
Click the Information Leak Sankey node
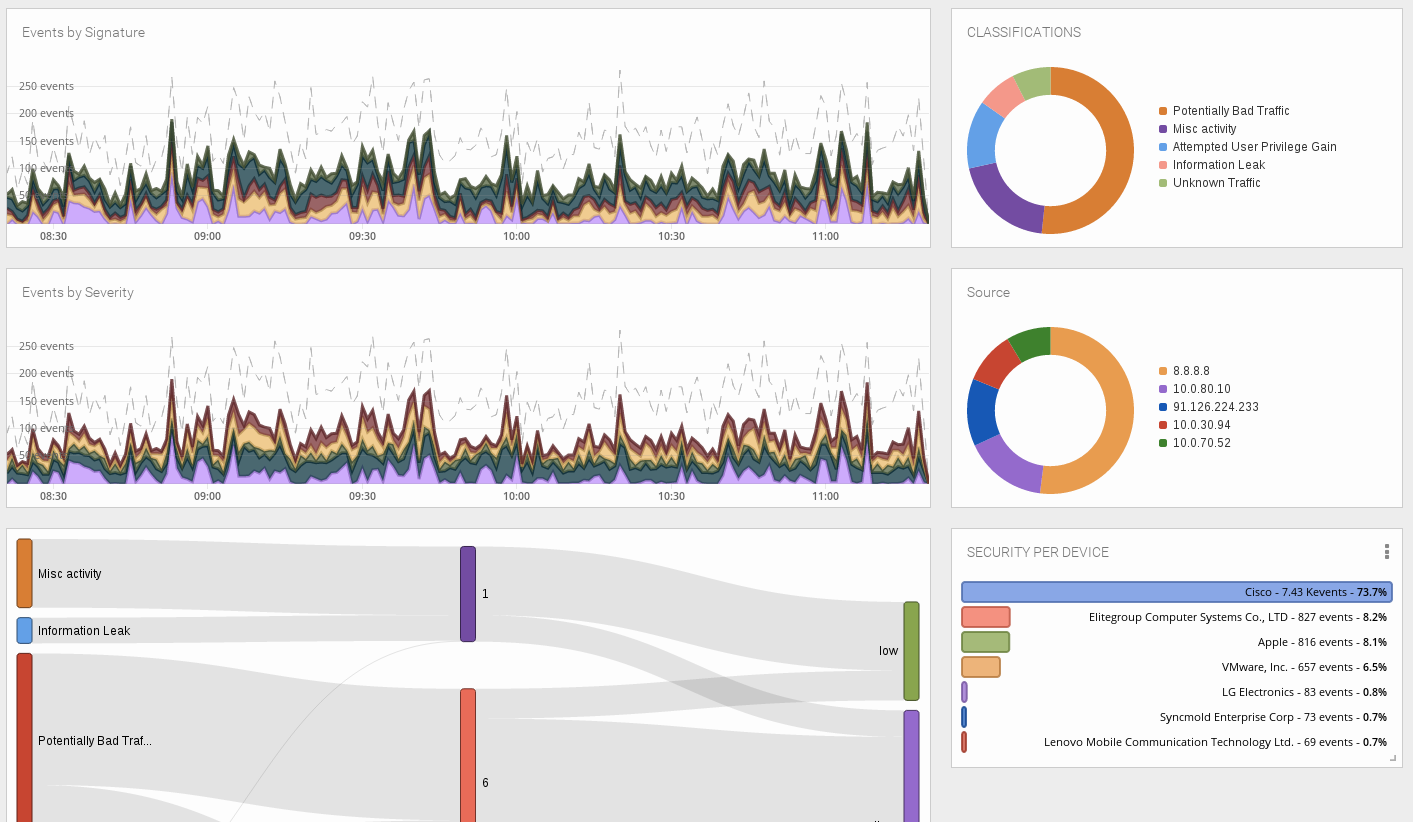point(24,630)
